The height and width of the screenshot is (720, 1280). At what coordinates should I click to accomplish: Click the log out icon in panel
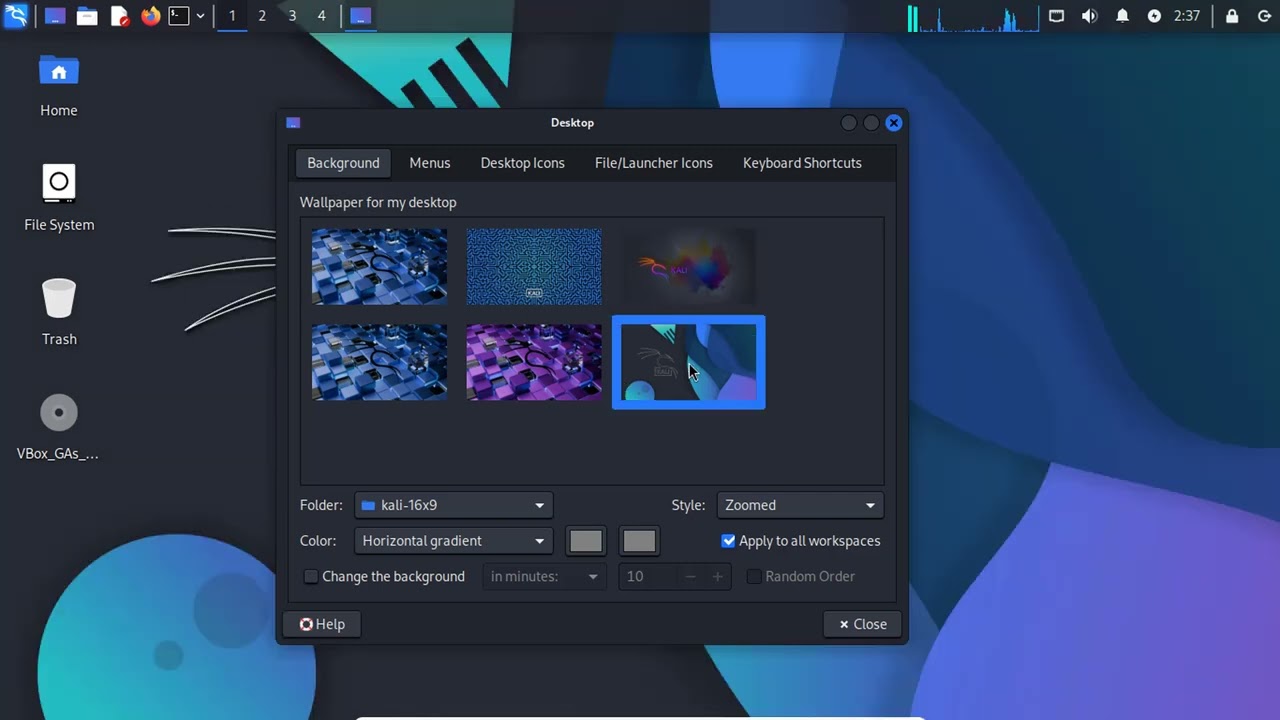click(x=1264, y=16)
